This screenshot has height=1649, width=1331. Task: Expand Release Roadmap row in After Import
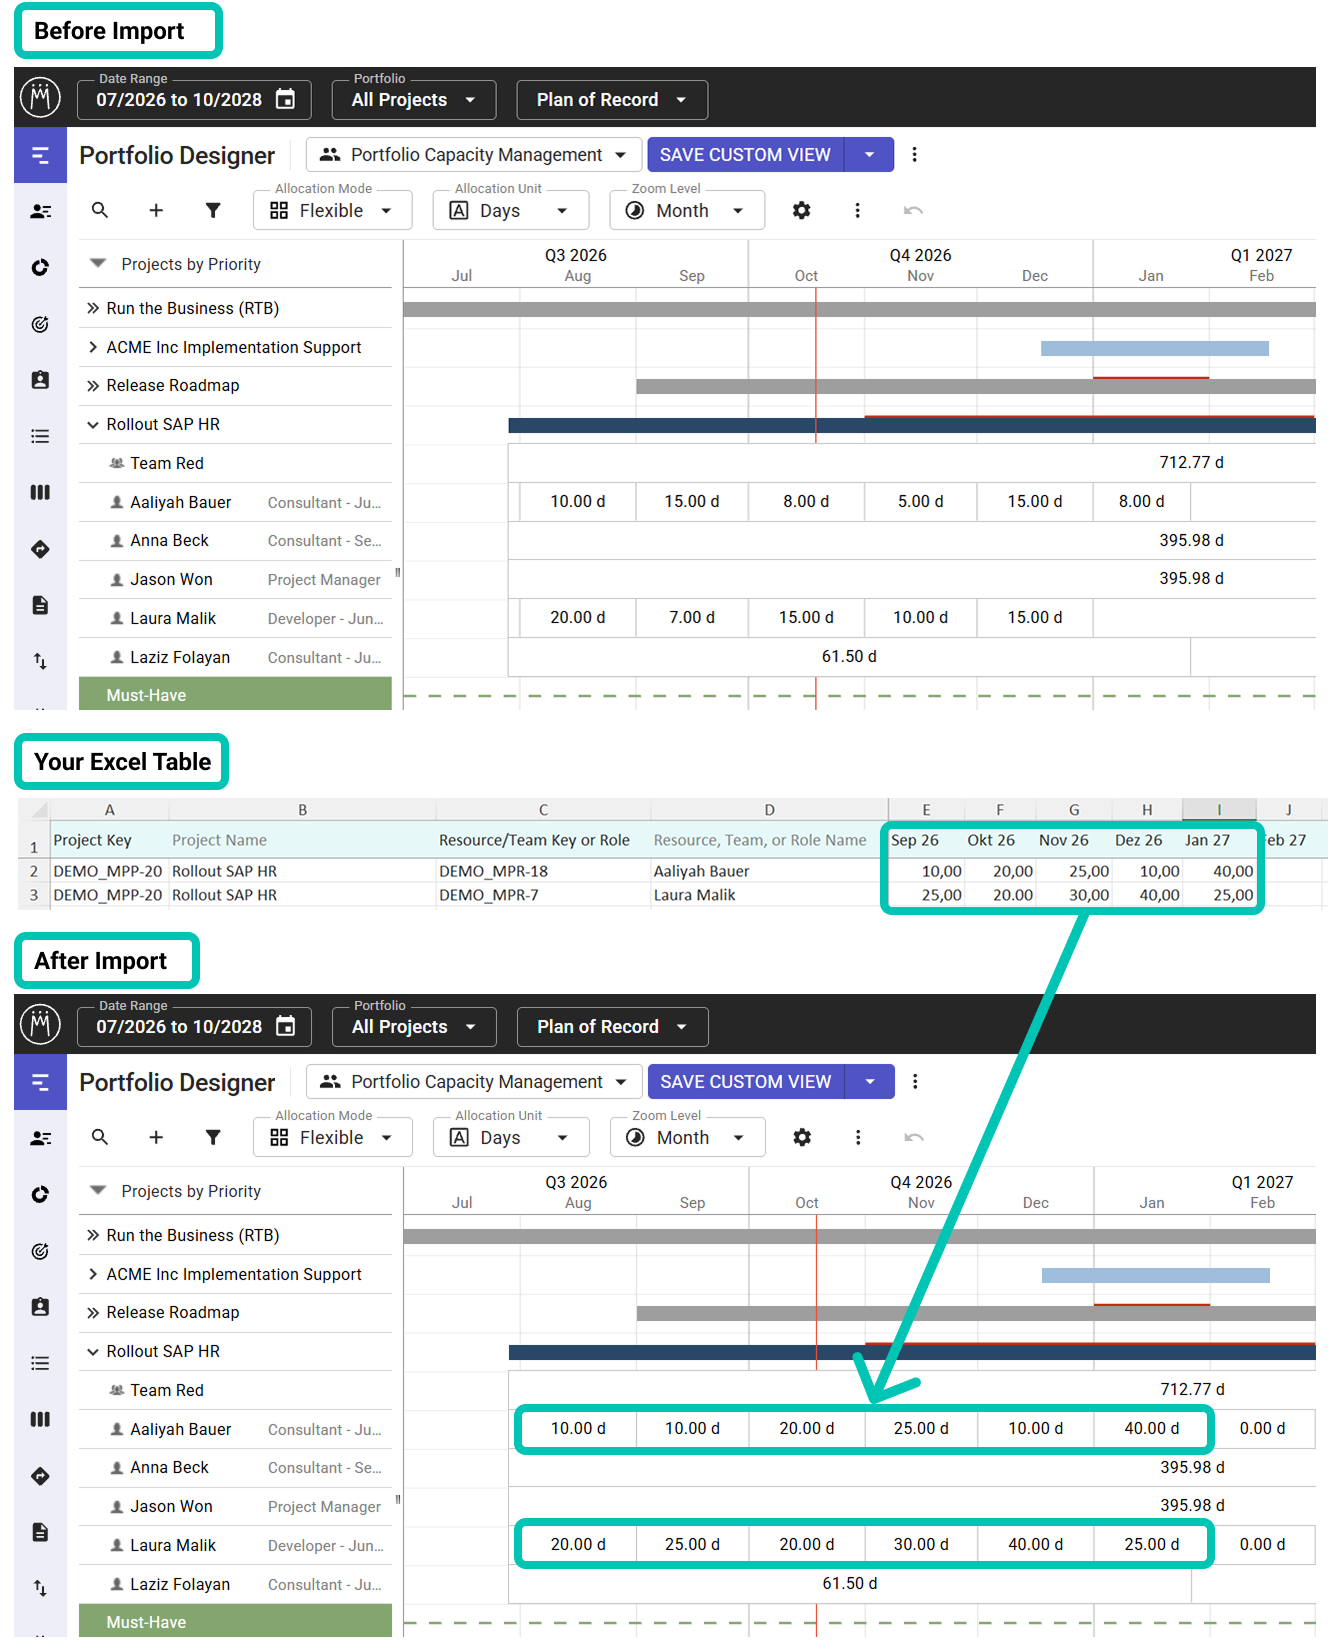[x=93, y=1312]
